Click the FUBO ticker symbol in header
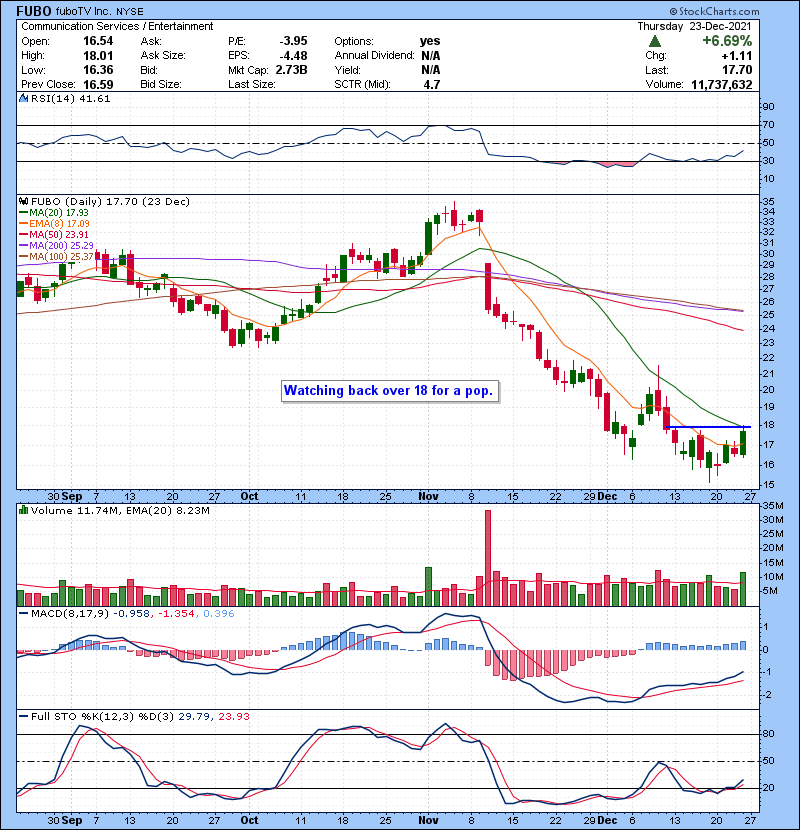Viewport: 800px width, 830px height. 34,11
